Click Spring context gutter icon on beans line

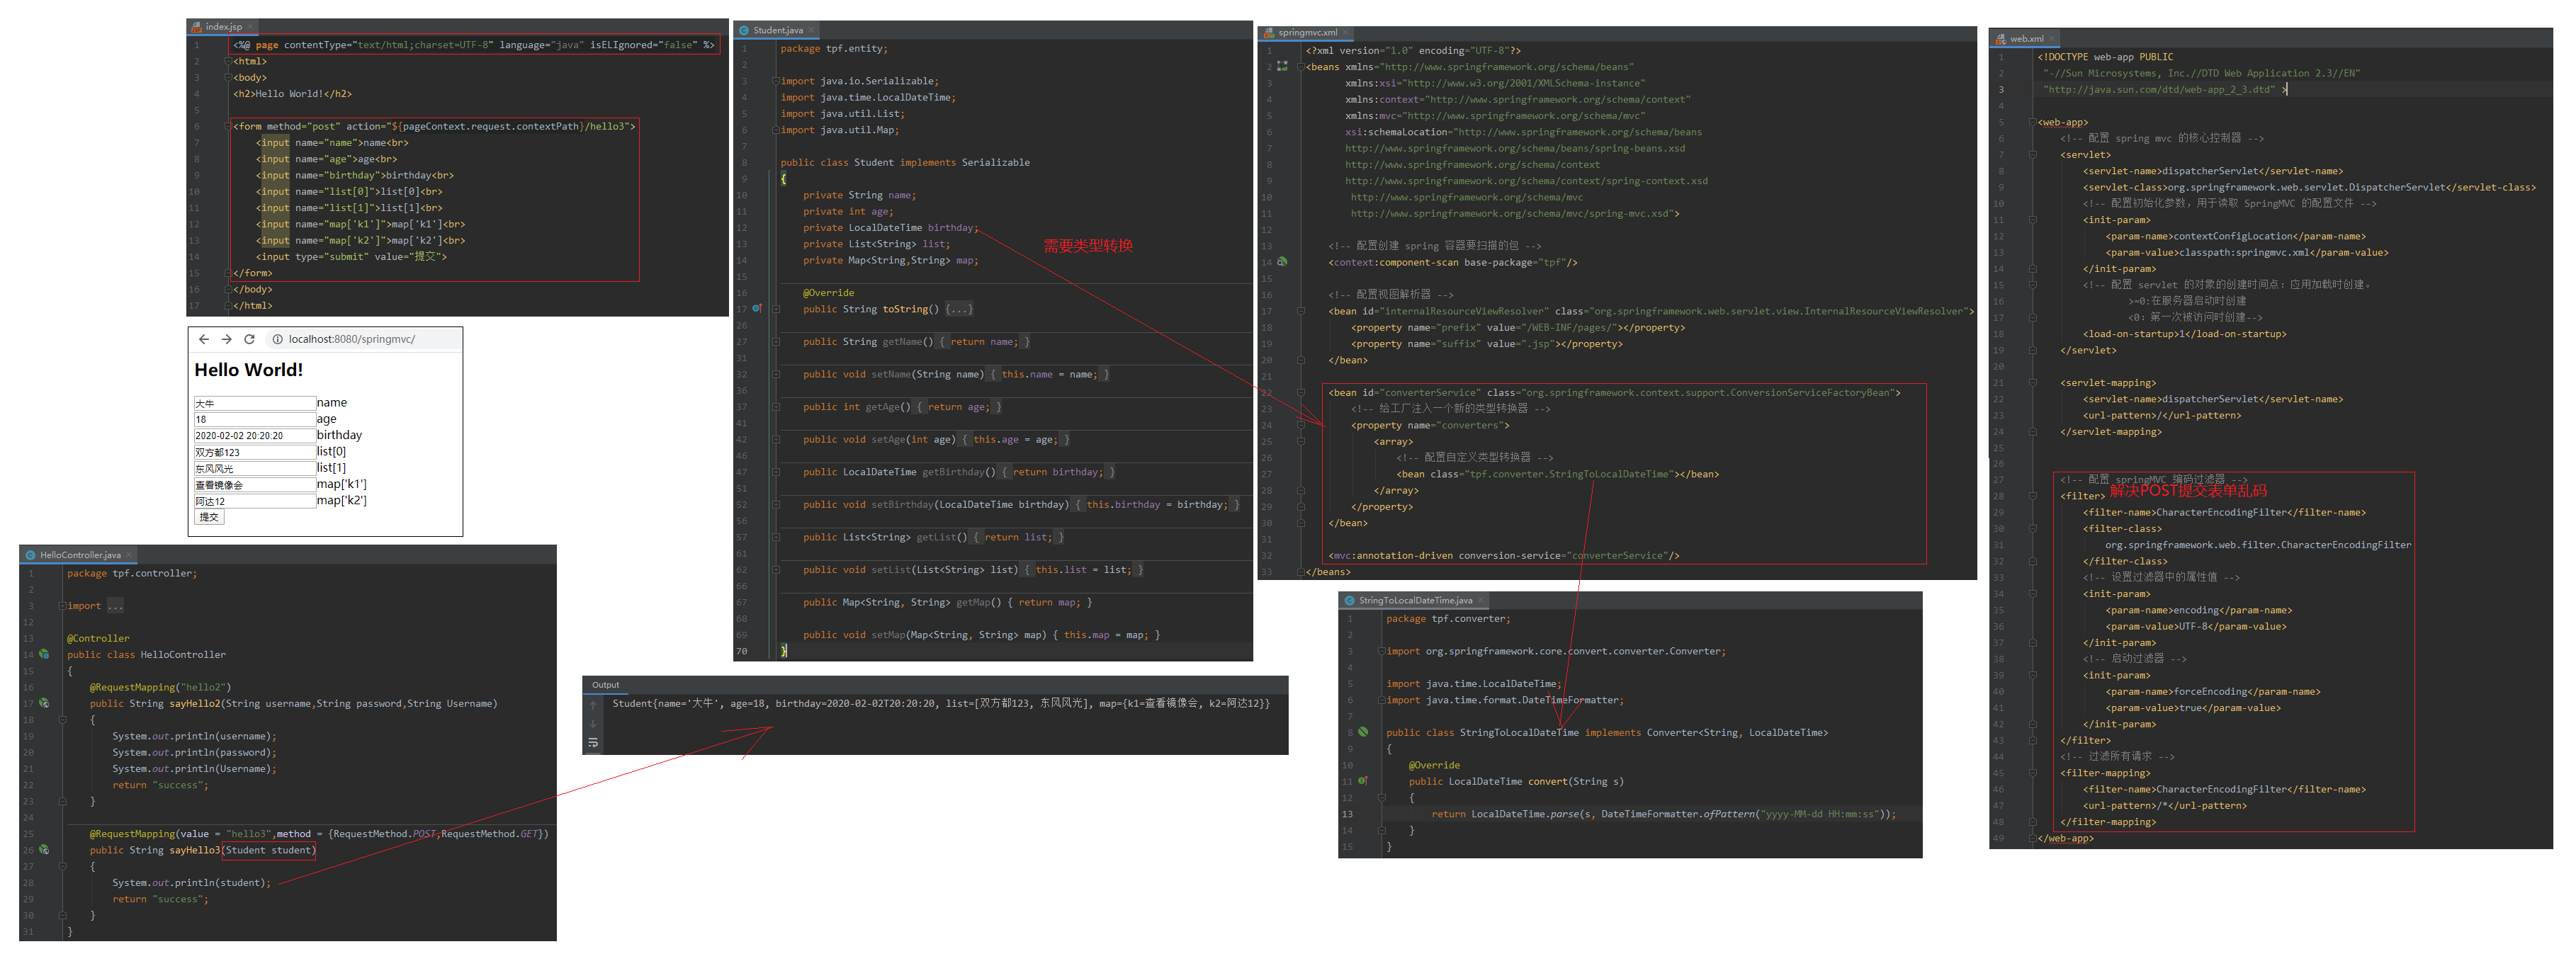pos(1282,66)
